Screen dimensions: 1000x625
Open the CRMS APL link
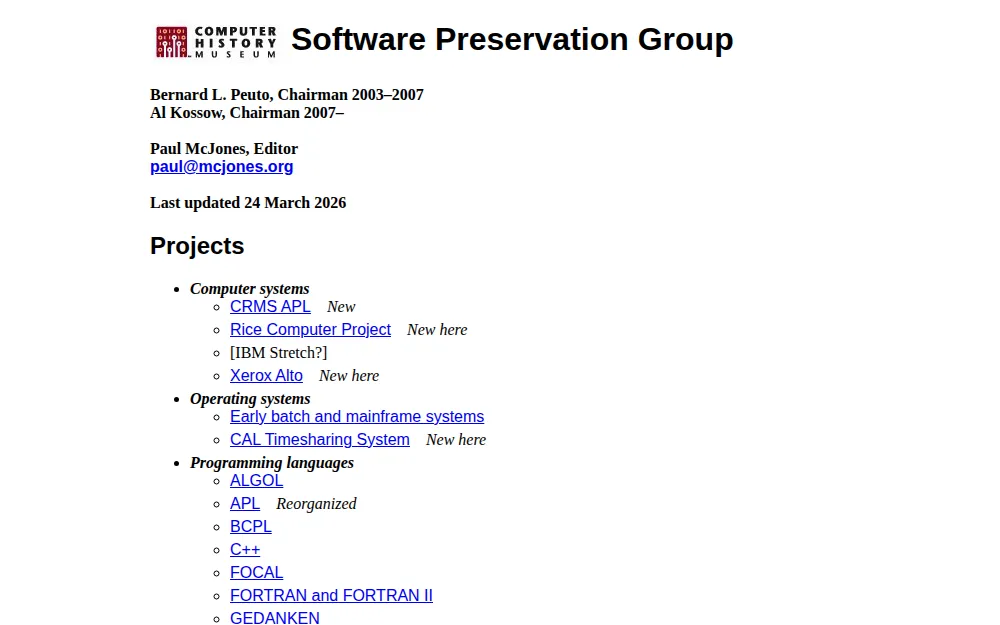(x=270, y=307)
